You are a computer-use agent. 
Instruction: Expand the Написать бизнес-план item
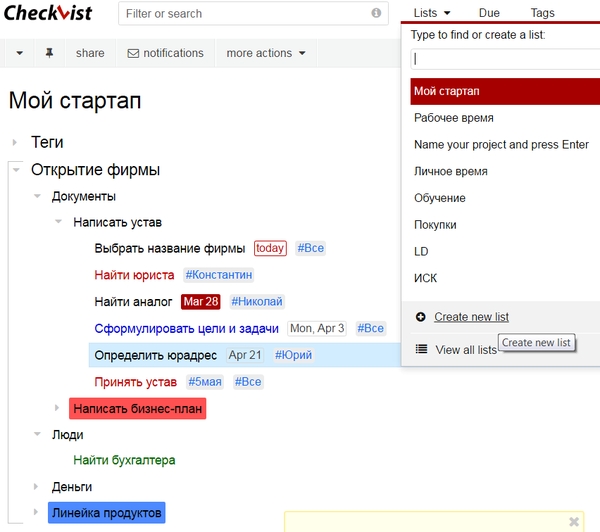[57, 408]
